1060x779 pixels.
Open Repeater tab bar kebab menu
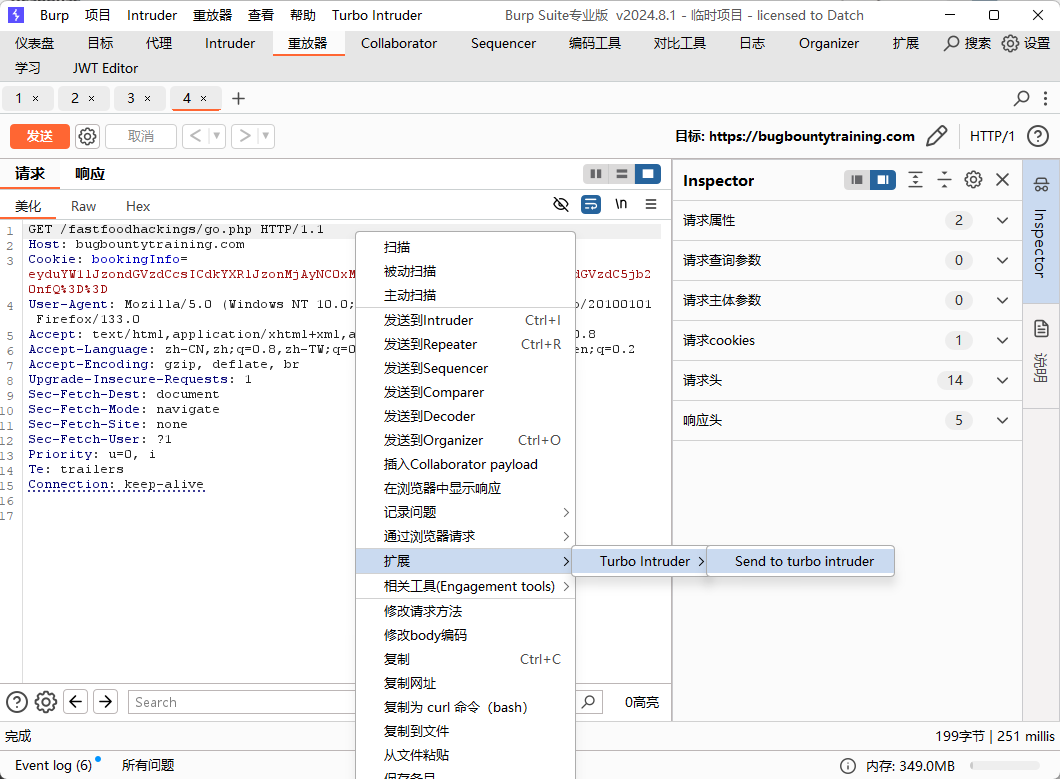tap(1045, 99)
